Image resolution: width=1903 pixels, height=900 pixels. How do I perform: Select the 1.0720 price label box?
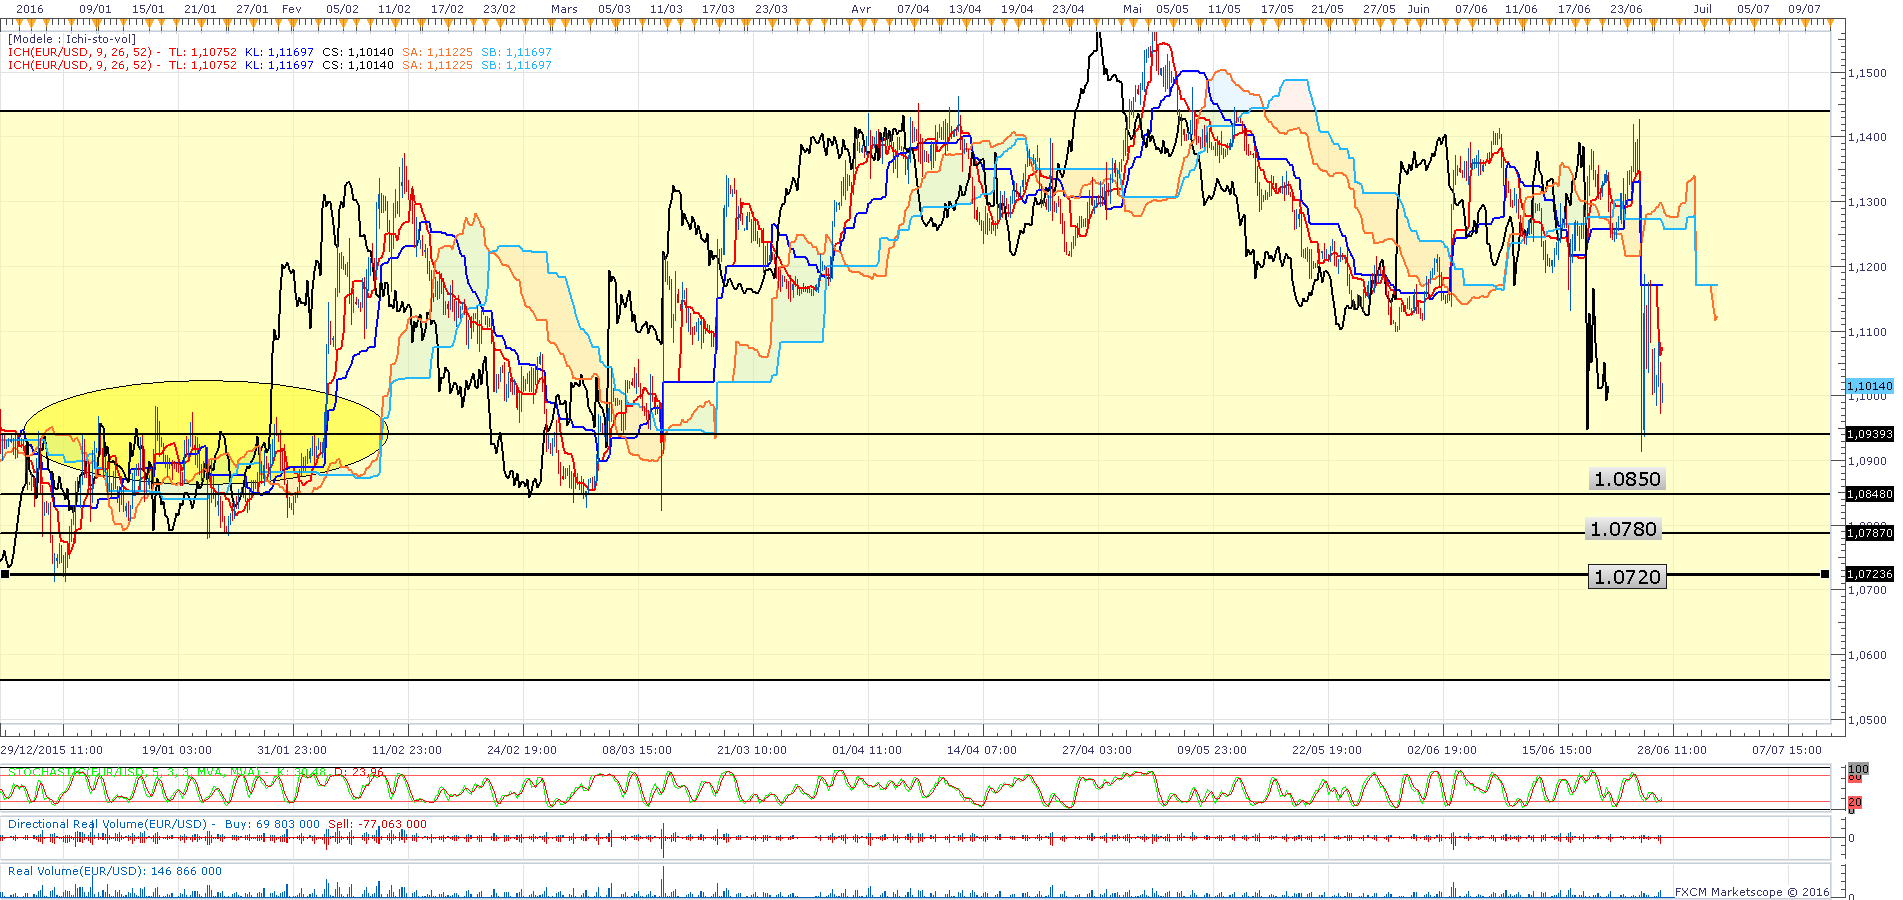(x=1626, y=577)
